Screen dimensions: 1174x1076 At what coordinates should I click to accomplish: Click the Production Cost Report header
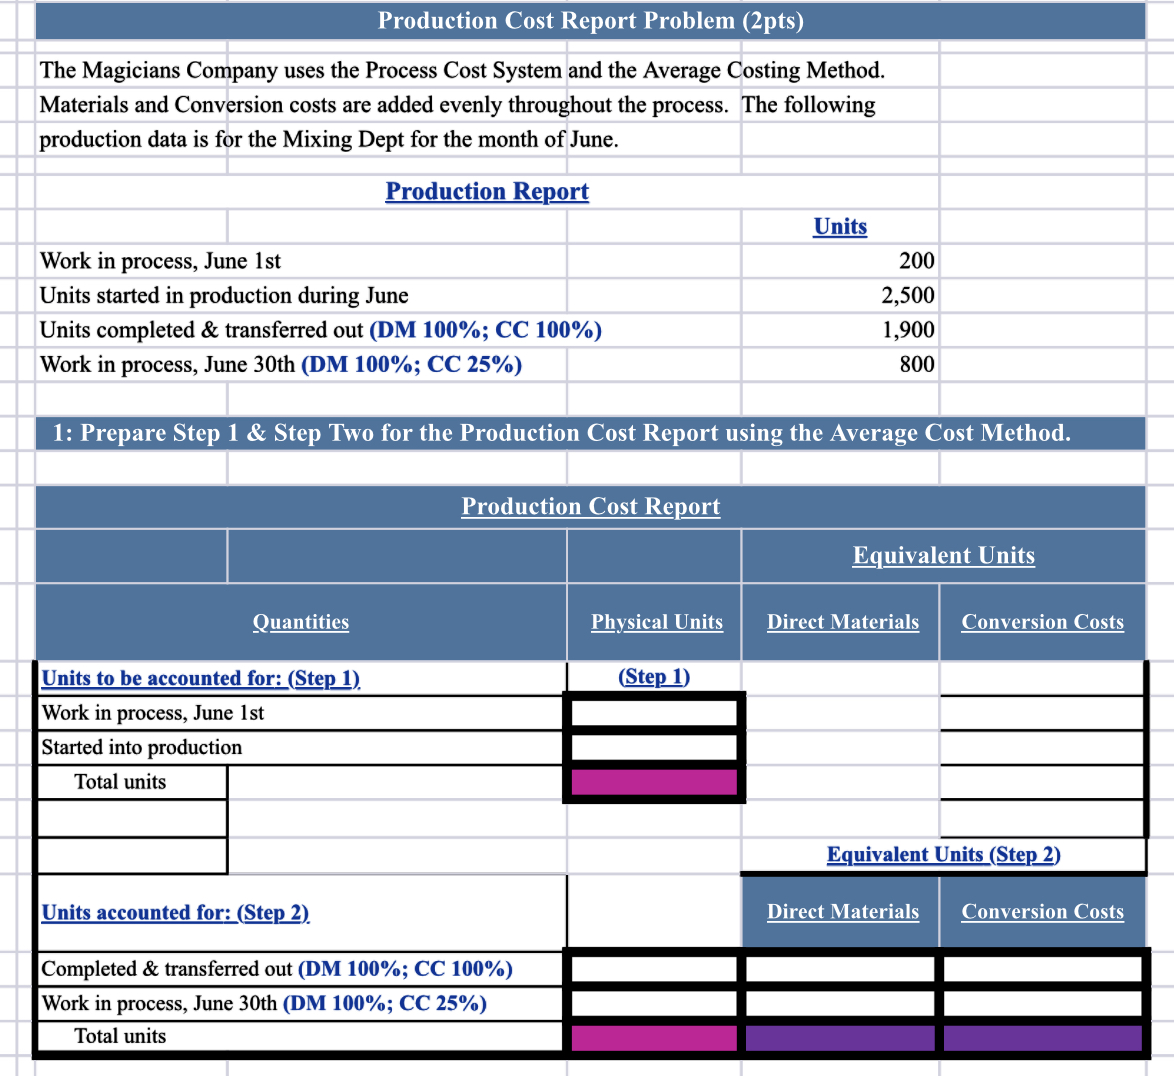(590, 506)
